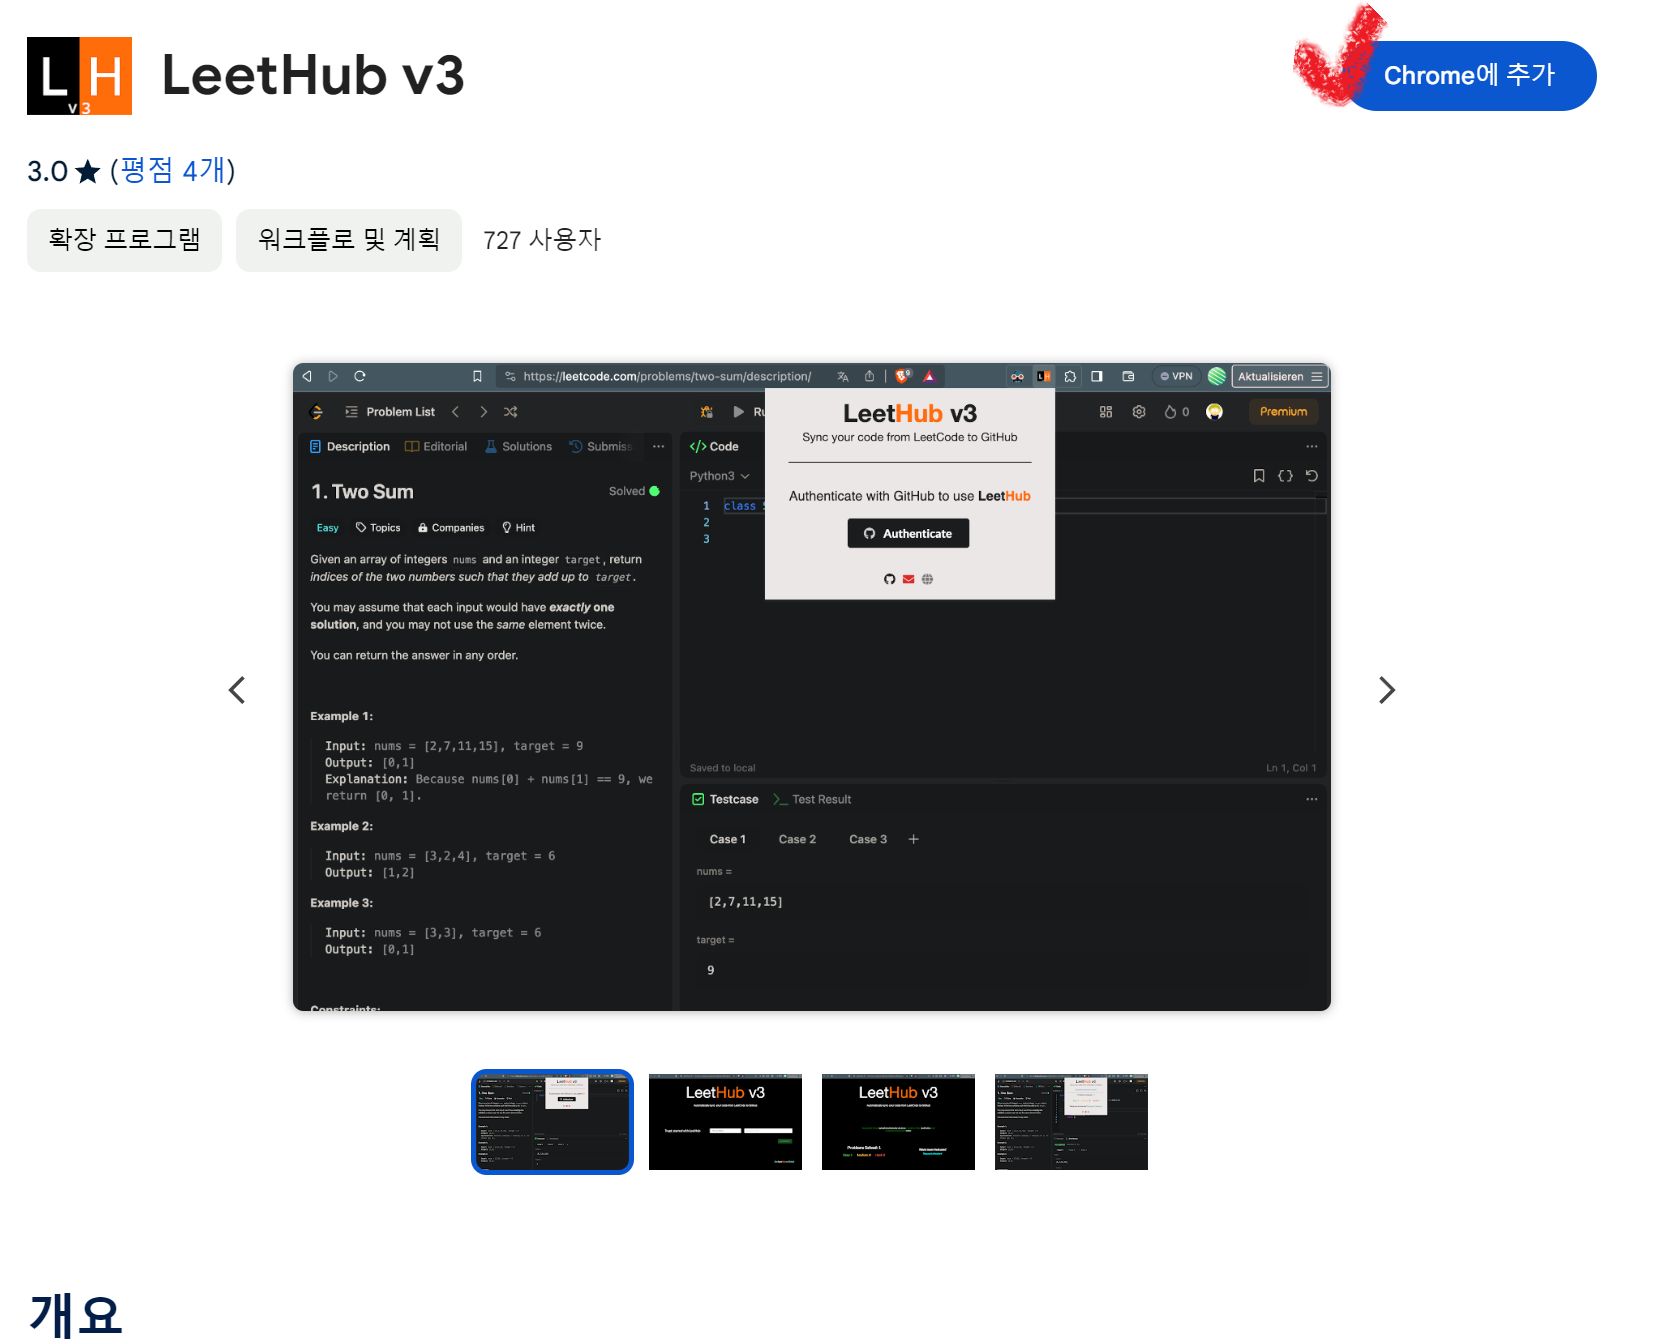This screenshot has height=1339, width=1657.
Task: Click the 727 사용자 user count text
Action: pyautogui.click(x=542, y=240)
